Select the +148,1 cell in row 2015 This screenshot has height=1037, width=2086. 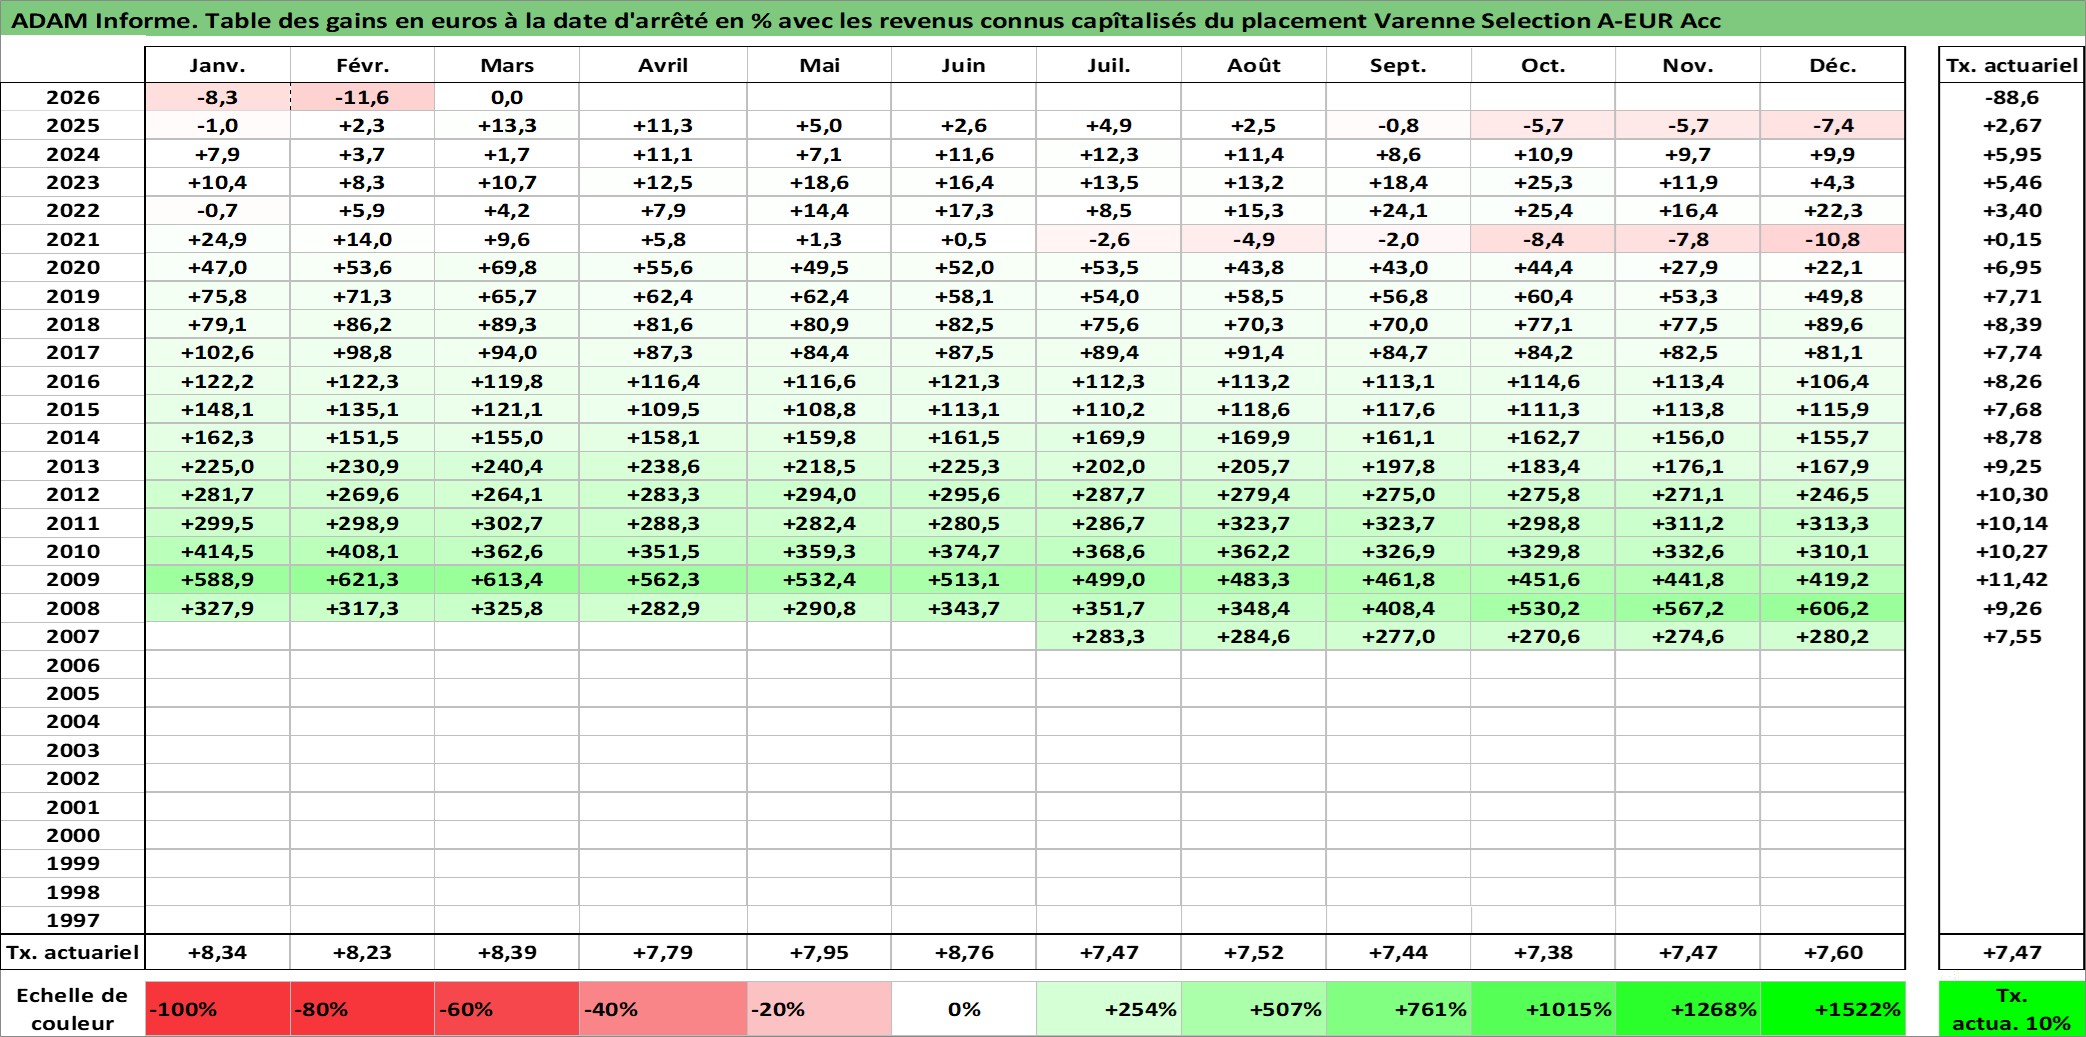click(x=217, y=409)
